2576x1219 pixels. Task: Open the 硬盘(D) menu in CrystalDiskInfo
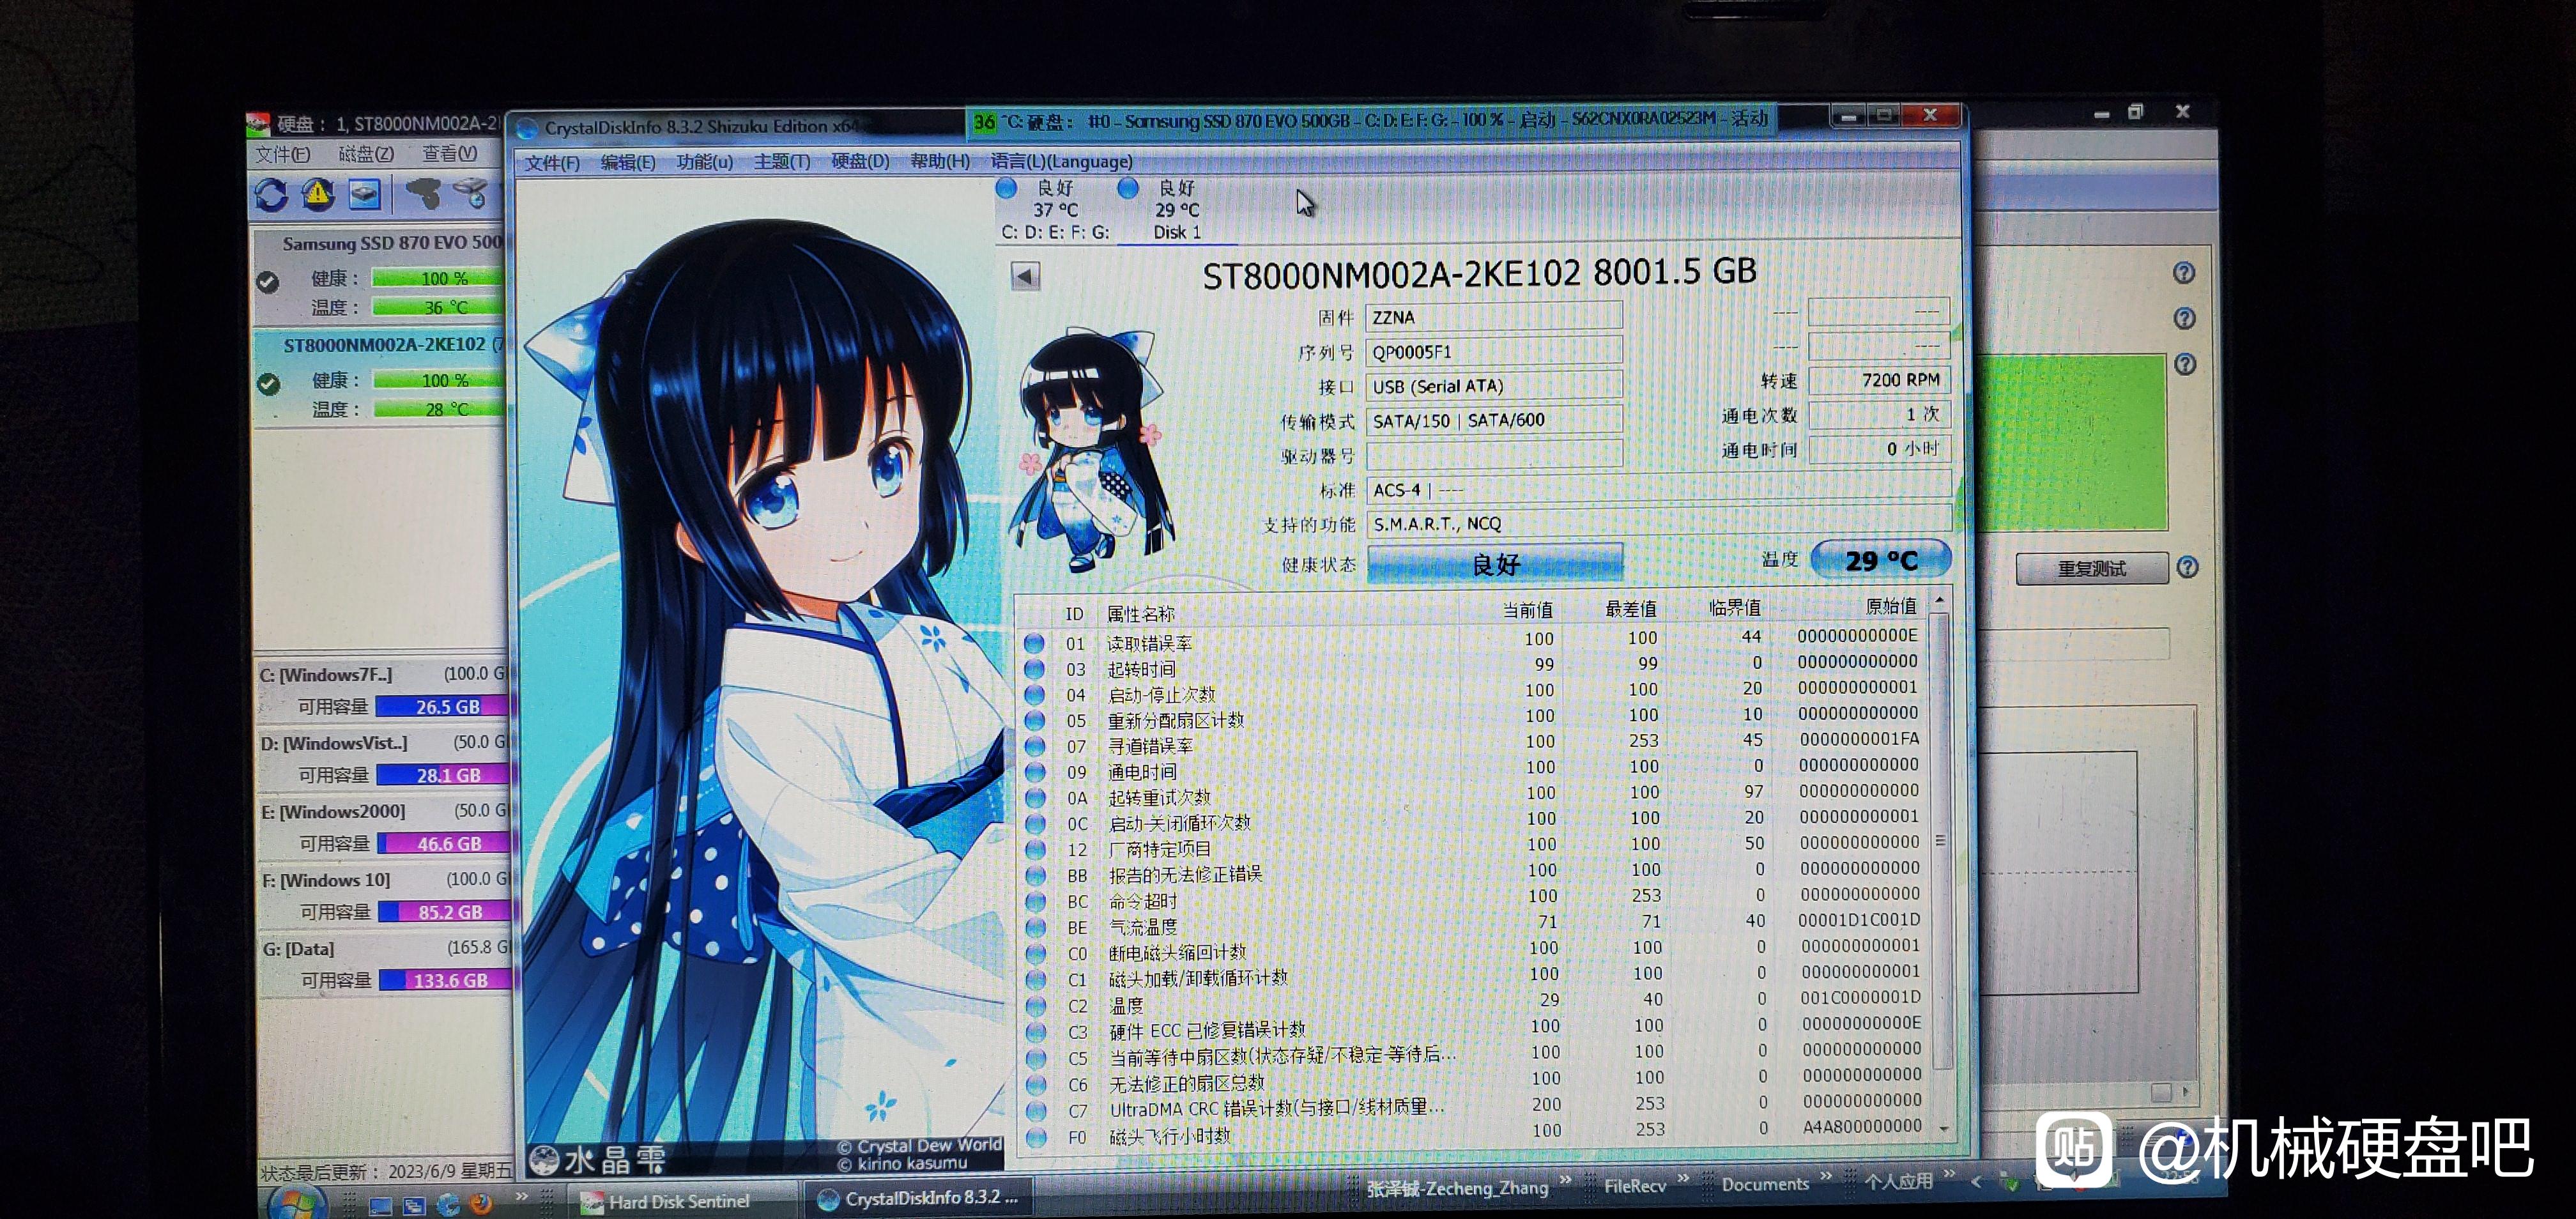click(860, 161)
